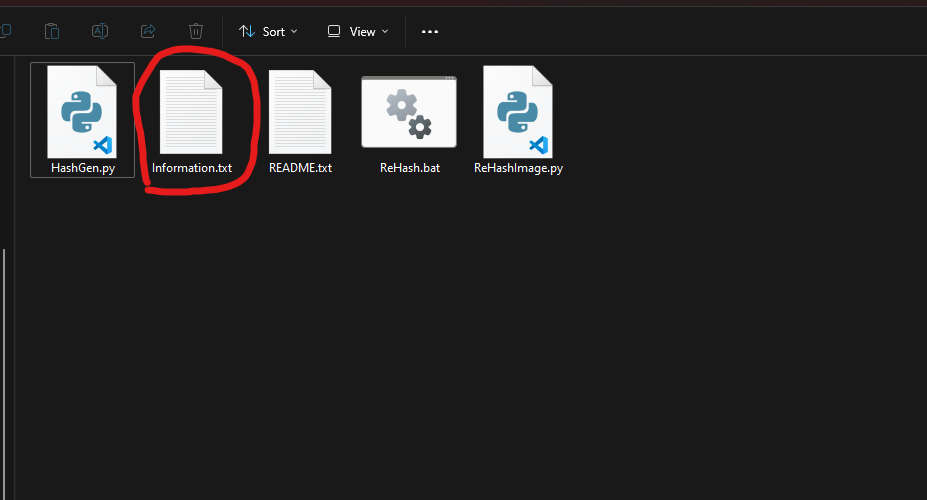Click the Rename icon in toolbar
This screenshot has height=500, width=927.
[x=100, y=31]
